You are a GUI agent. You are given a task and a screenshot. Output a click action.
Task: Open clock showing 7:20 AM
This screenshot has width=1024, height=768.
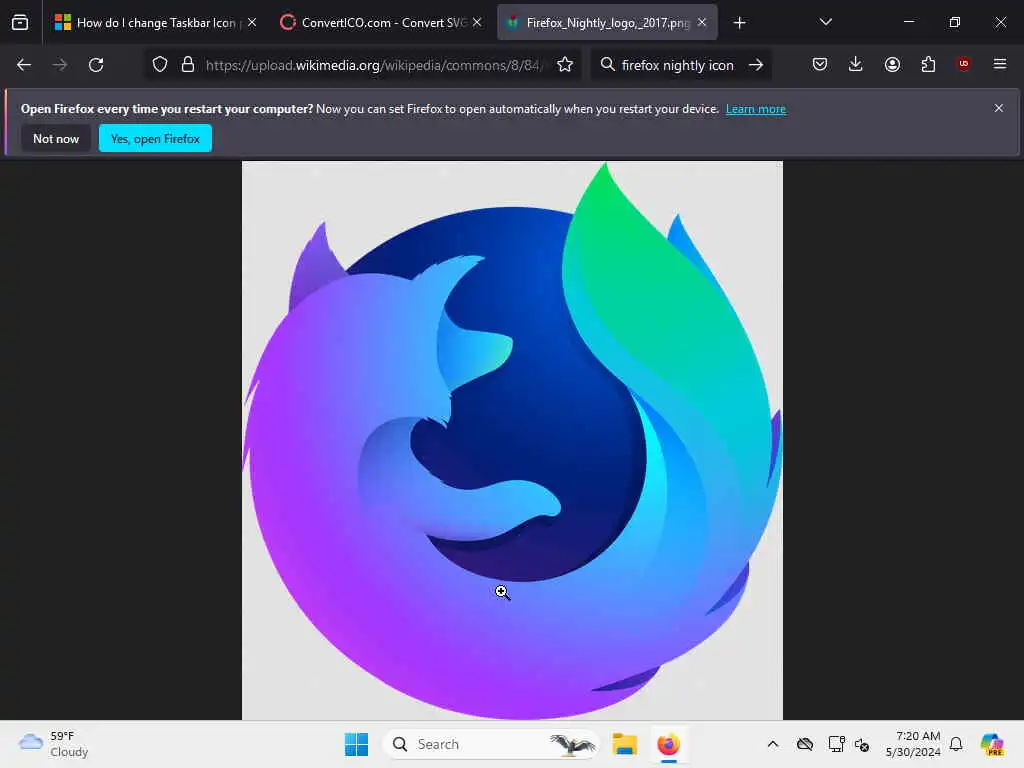913,744
